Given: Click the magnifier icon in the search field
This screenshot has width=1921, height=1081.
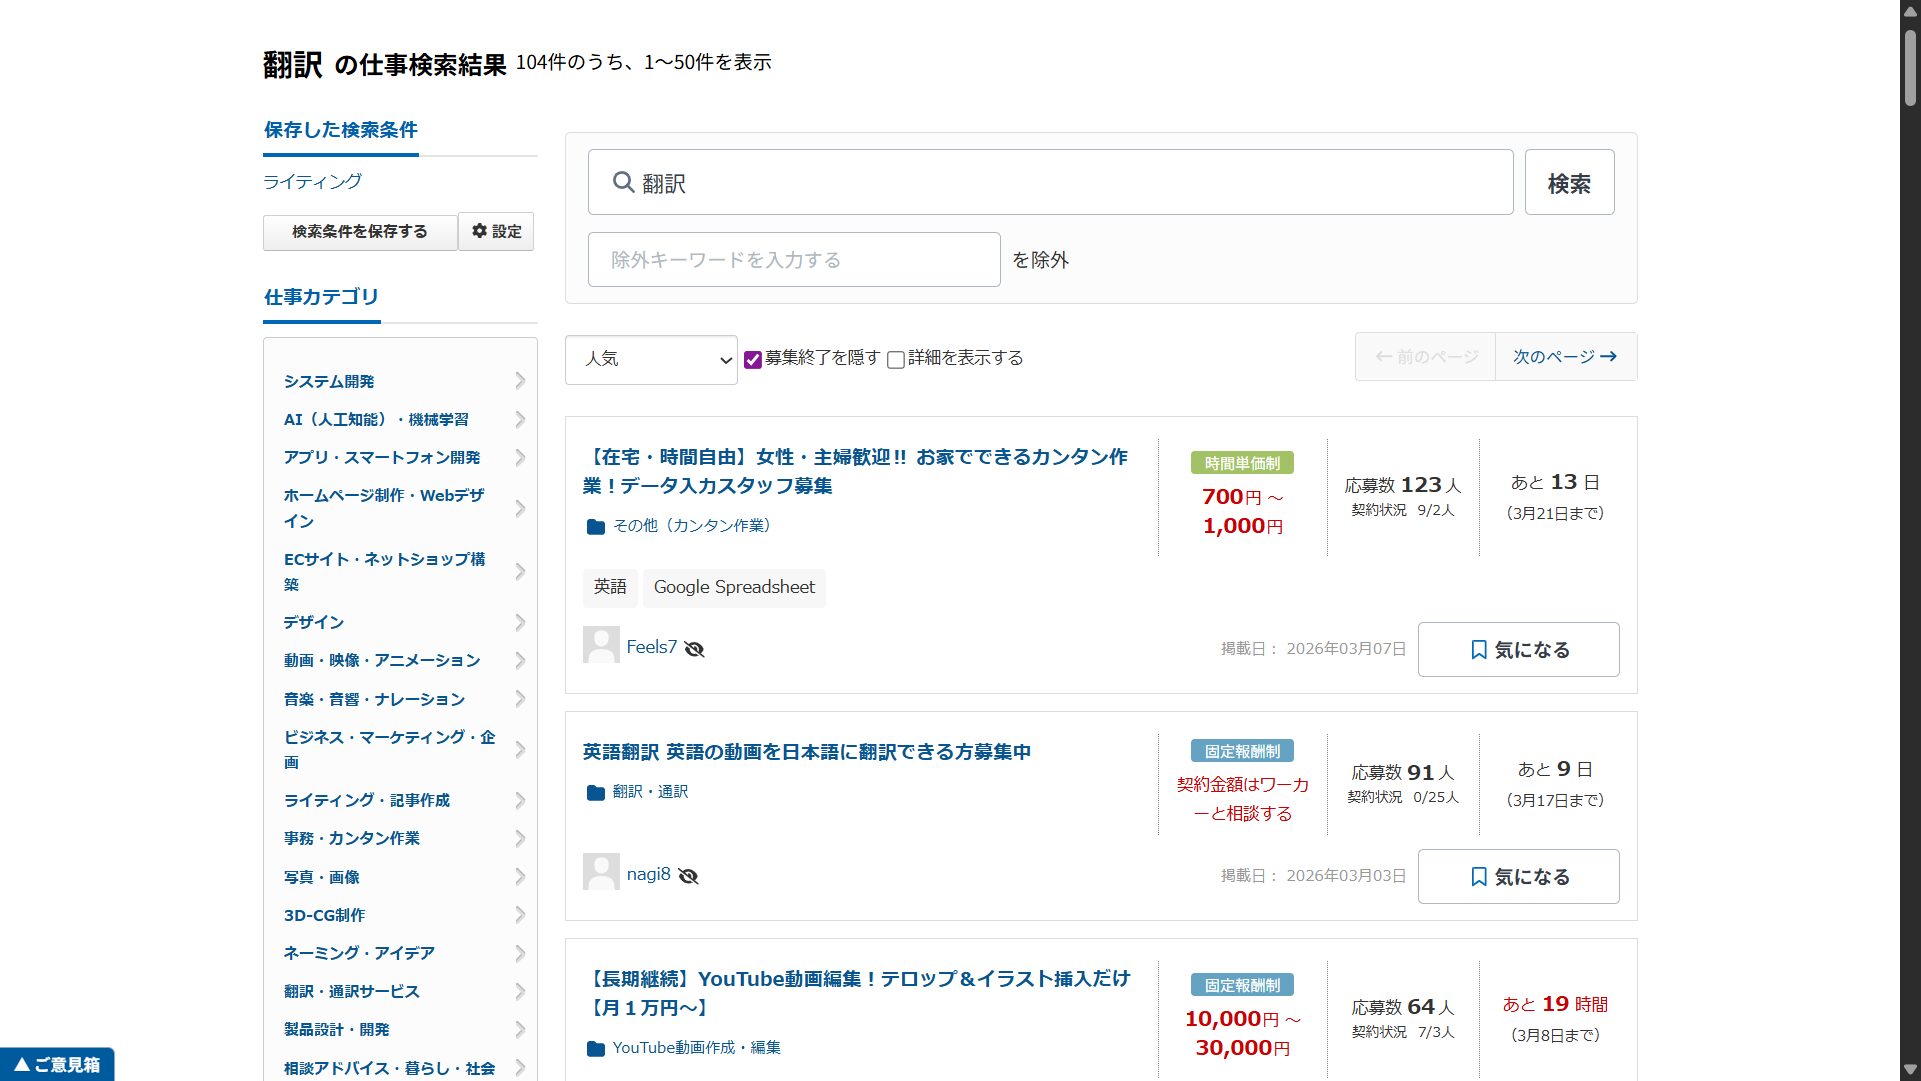Looking at the screenshot, I should coord(623,181).
